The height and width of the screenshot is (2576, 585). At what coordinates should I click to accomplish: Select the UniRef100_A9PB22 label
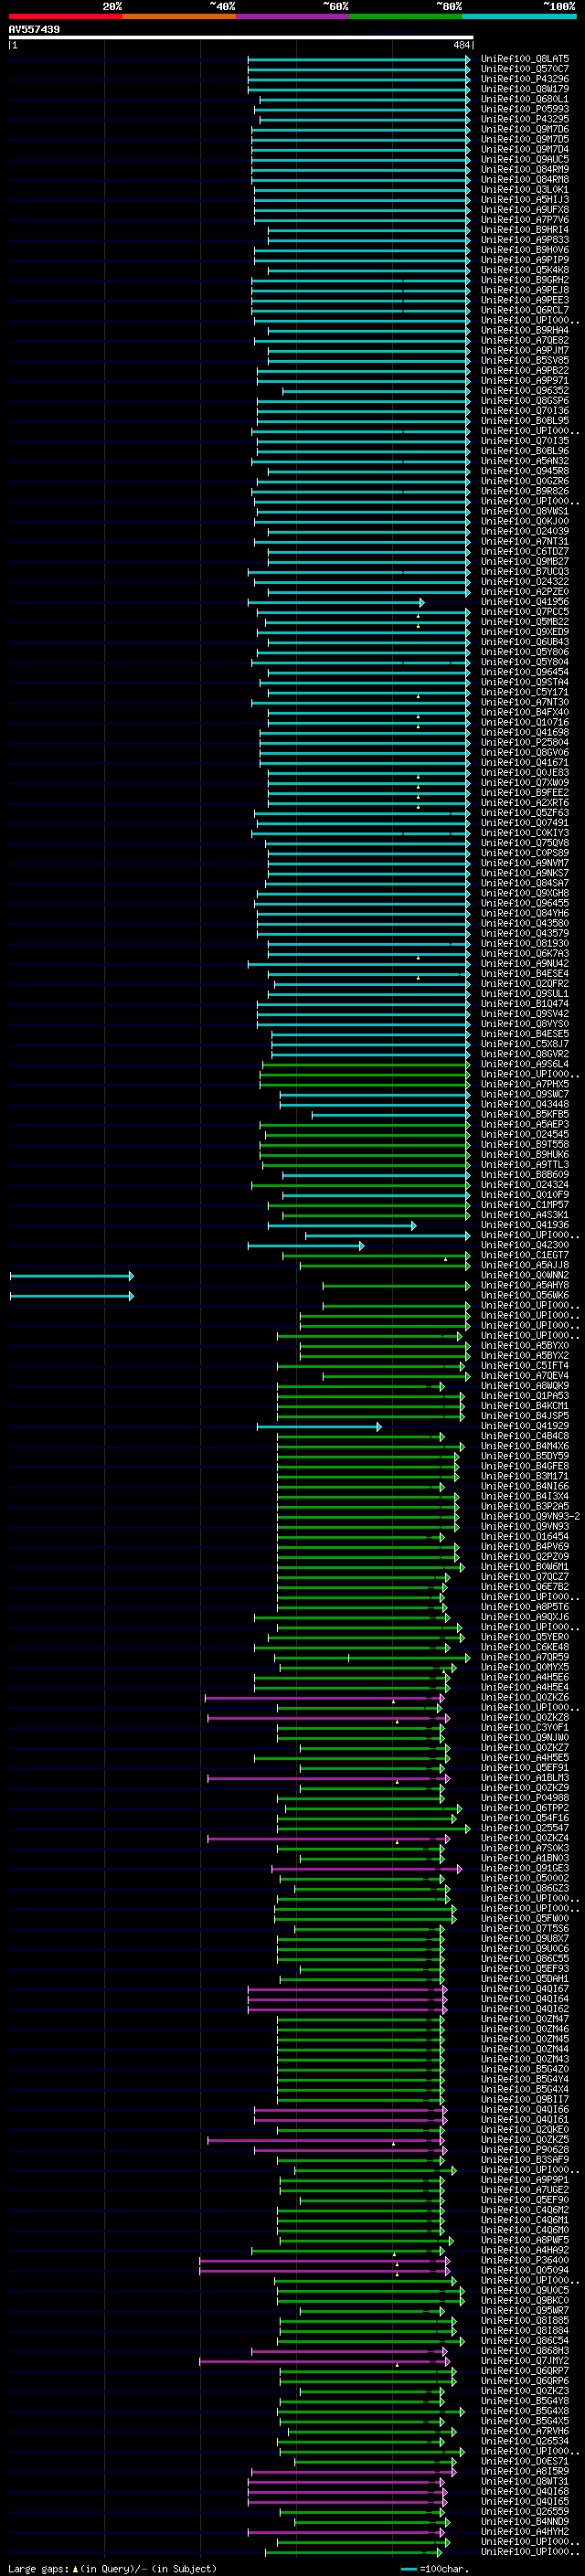pos(525,370)
